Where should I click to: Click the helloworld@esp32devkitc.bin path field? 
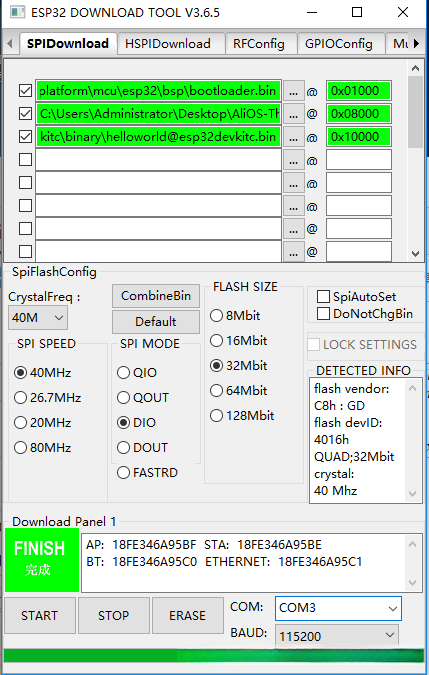tap(158, 137)
